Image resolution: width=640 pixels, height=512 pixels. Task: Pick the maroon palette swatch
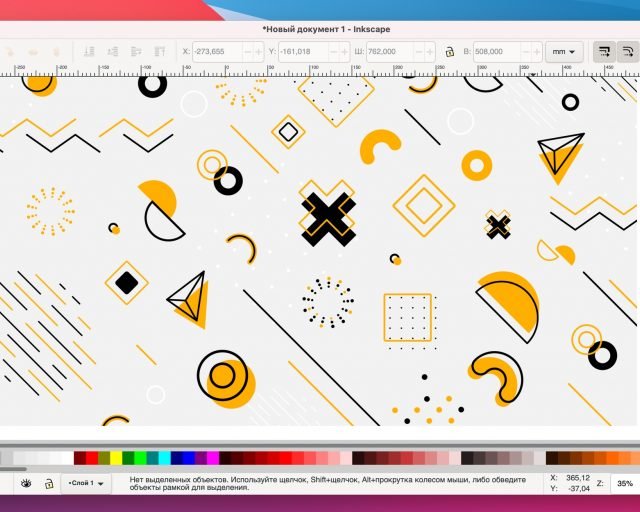coord(80,458)
